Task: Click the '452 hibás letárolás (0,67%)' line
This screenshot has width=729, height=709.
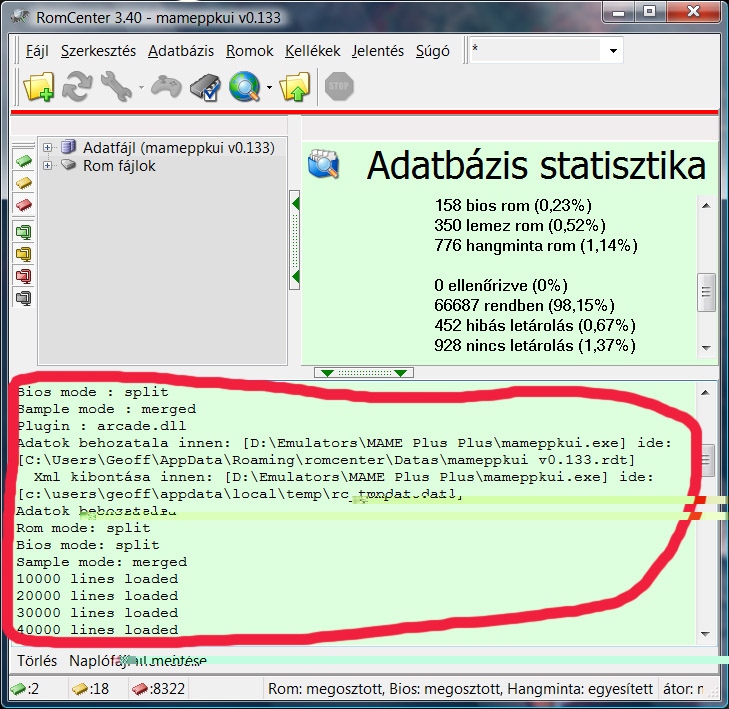Action: pos(535,325)
